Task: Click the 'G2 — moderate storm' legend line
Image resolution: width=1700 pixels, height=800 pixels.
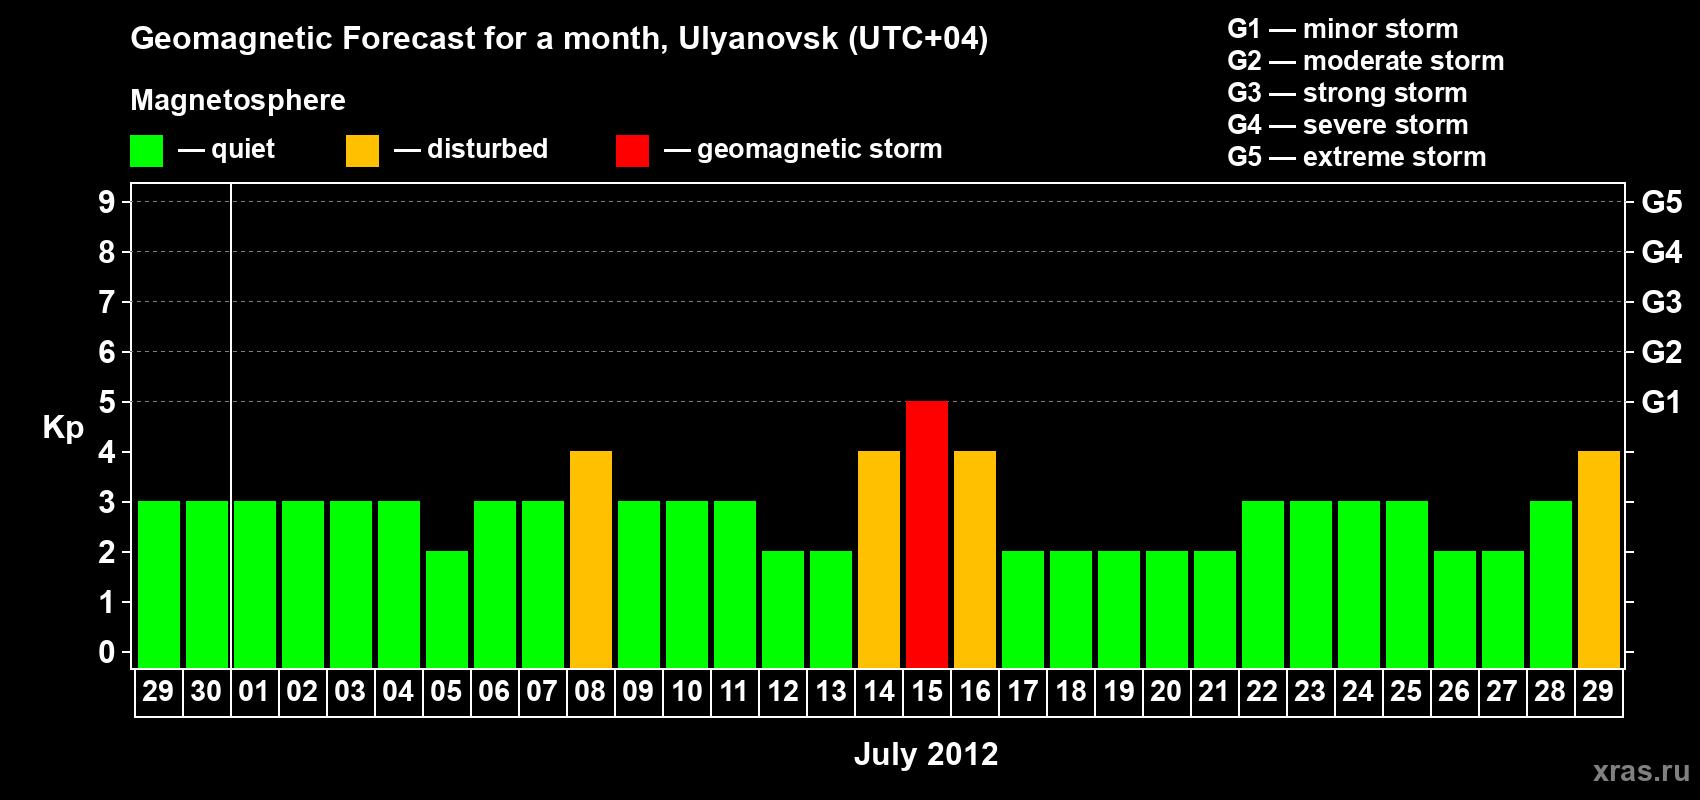Action: tap(1366, 61)
